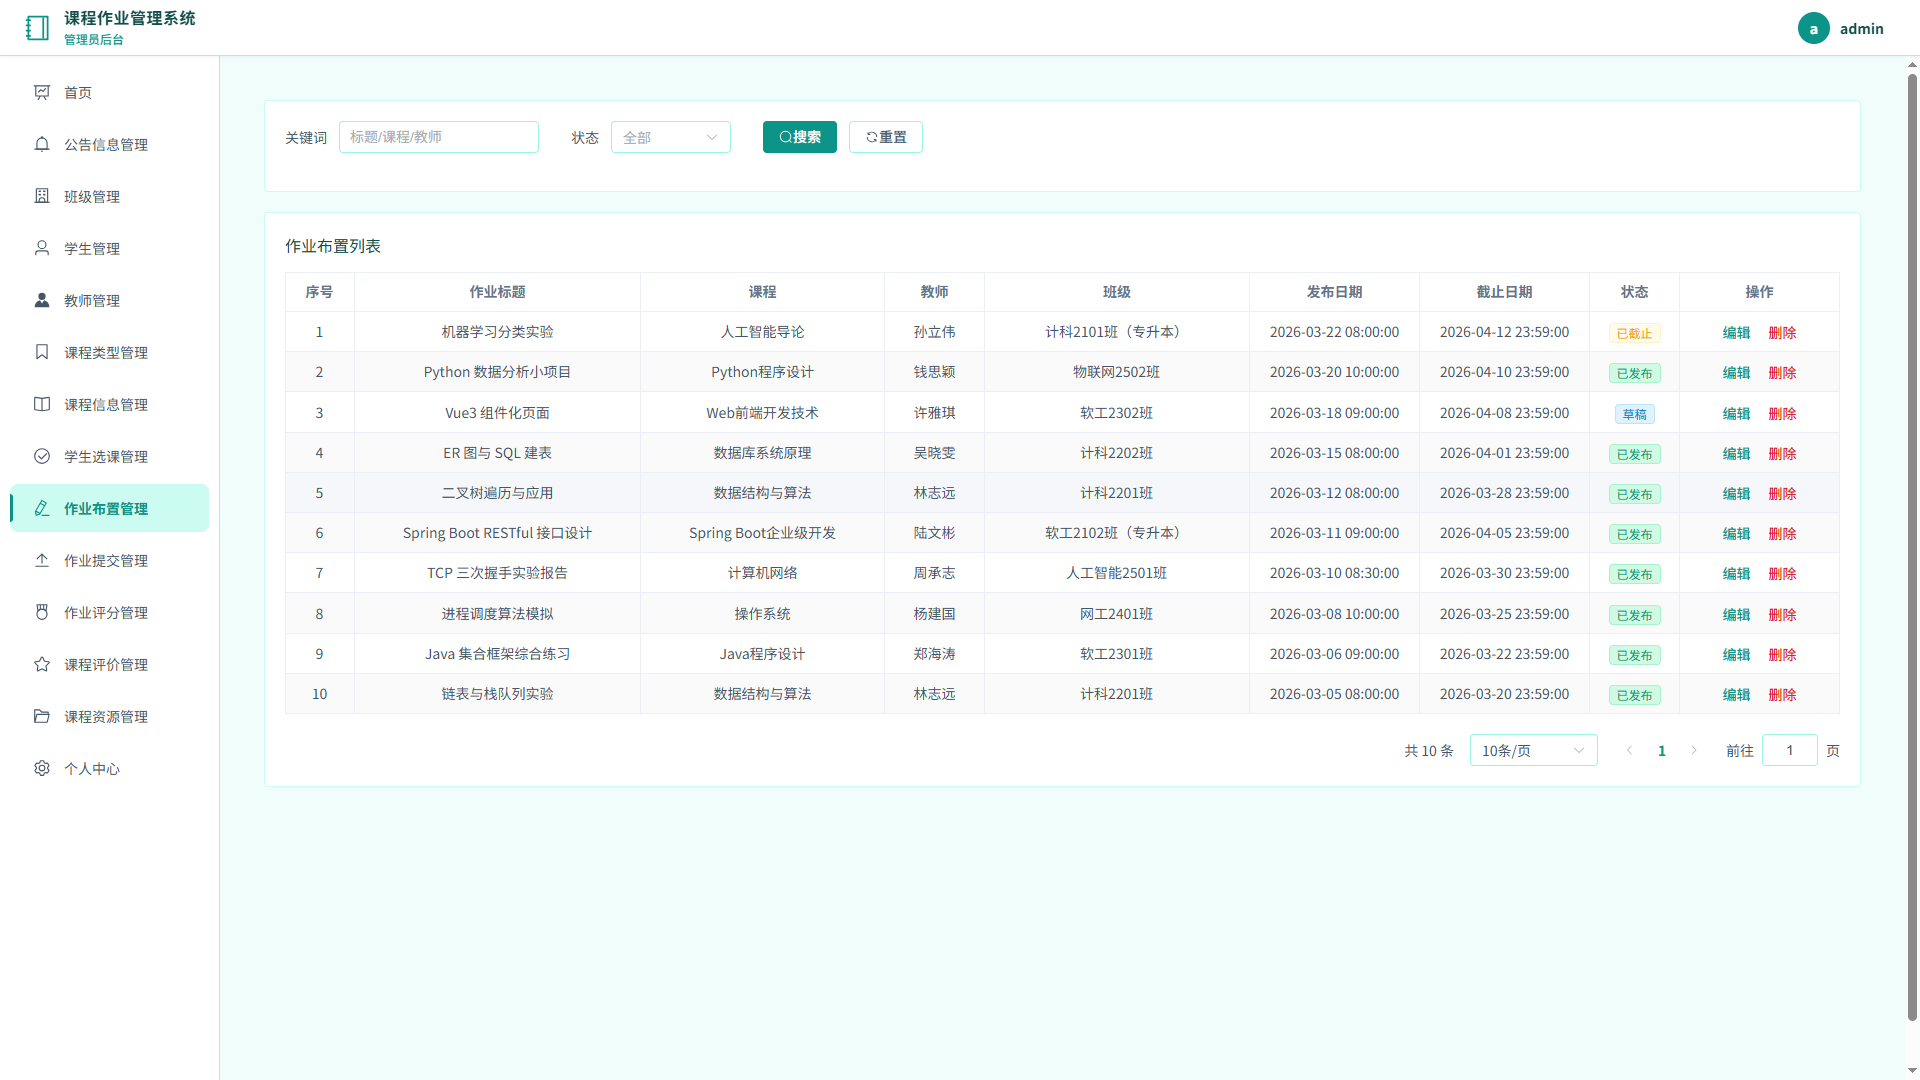Edit the ER 图与 SQL 建表 row
This screenshot has width=1920, height=1080.
coord(1736,453)
